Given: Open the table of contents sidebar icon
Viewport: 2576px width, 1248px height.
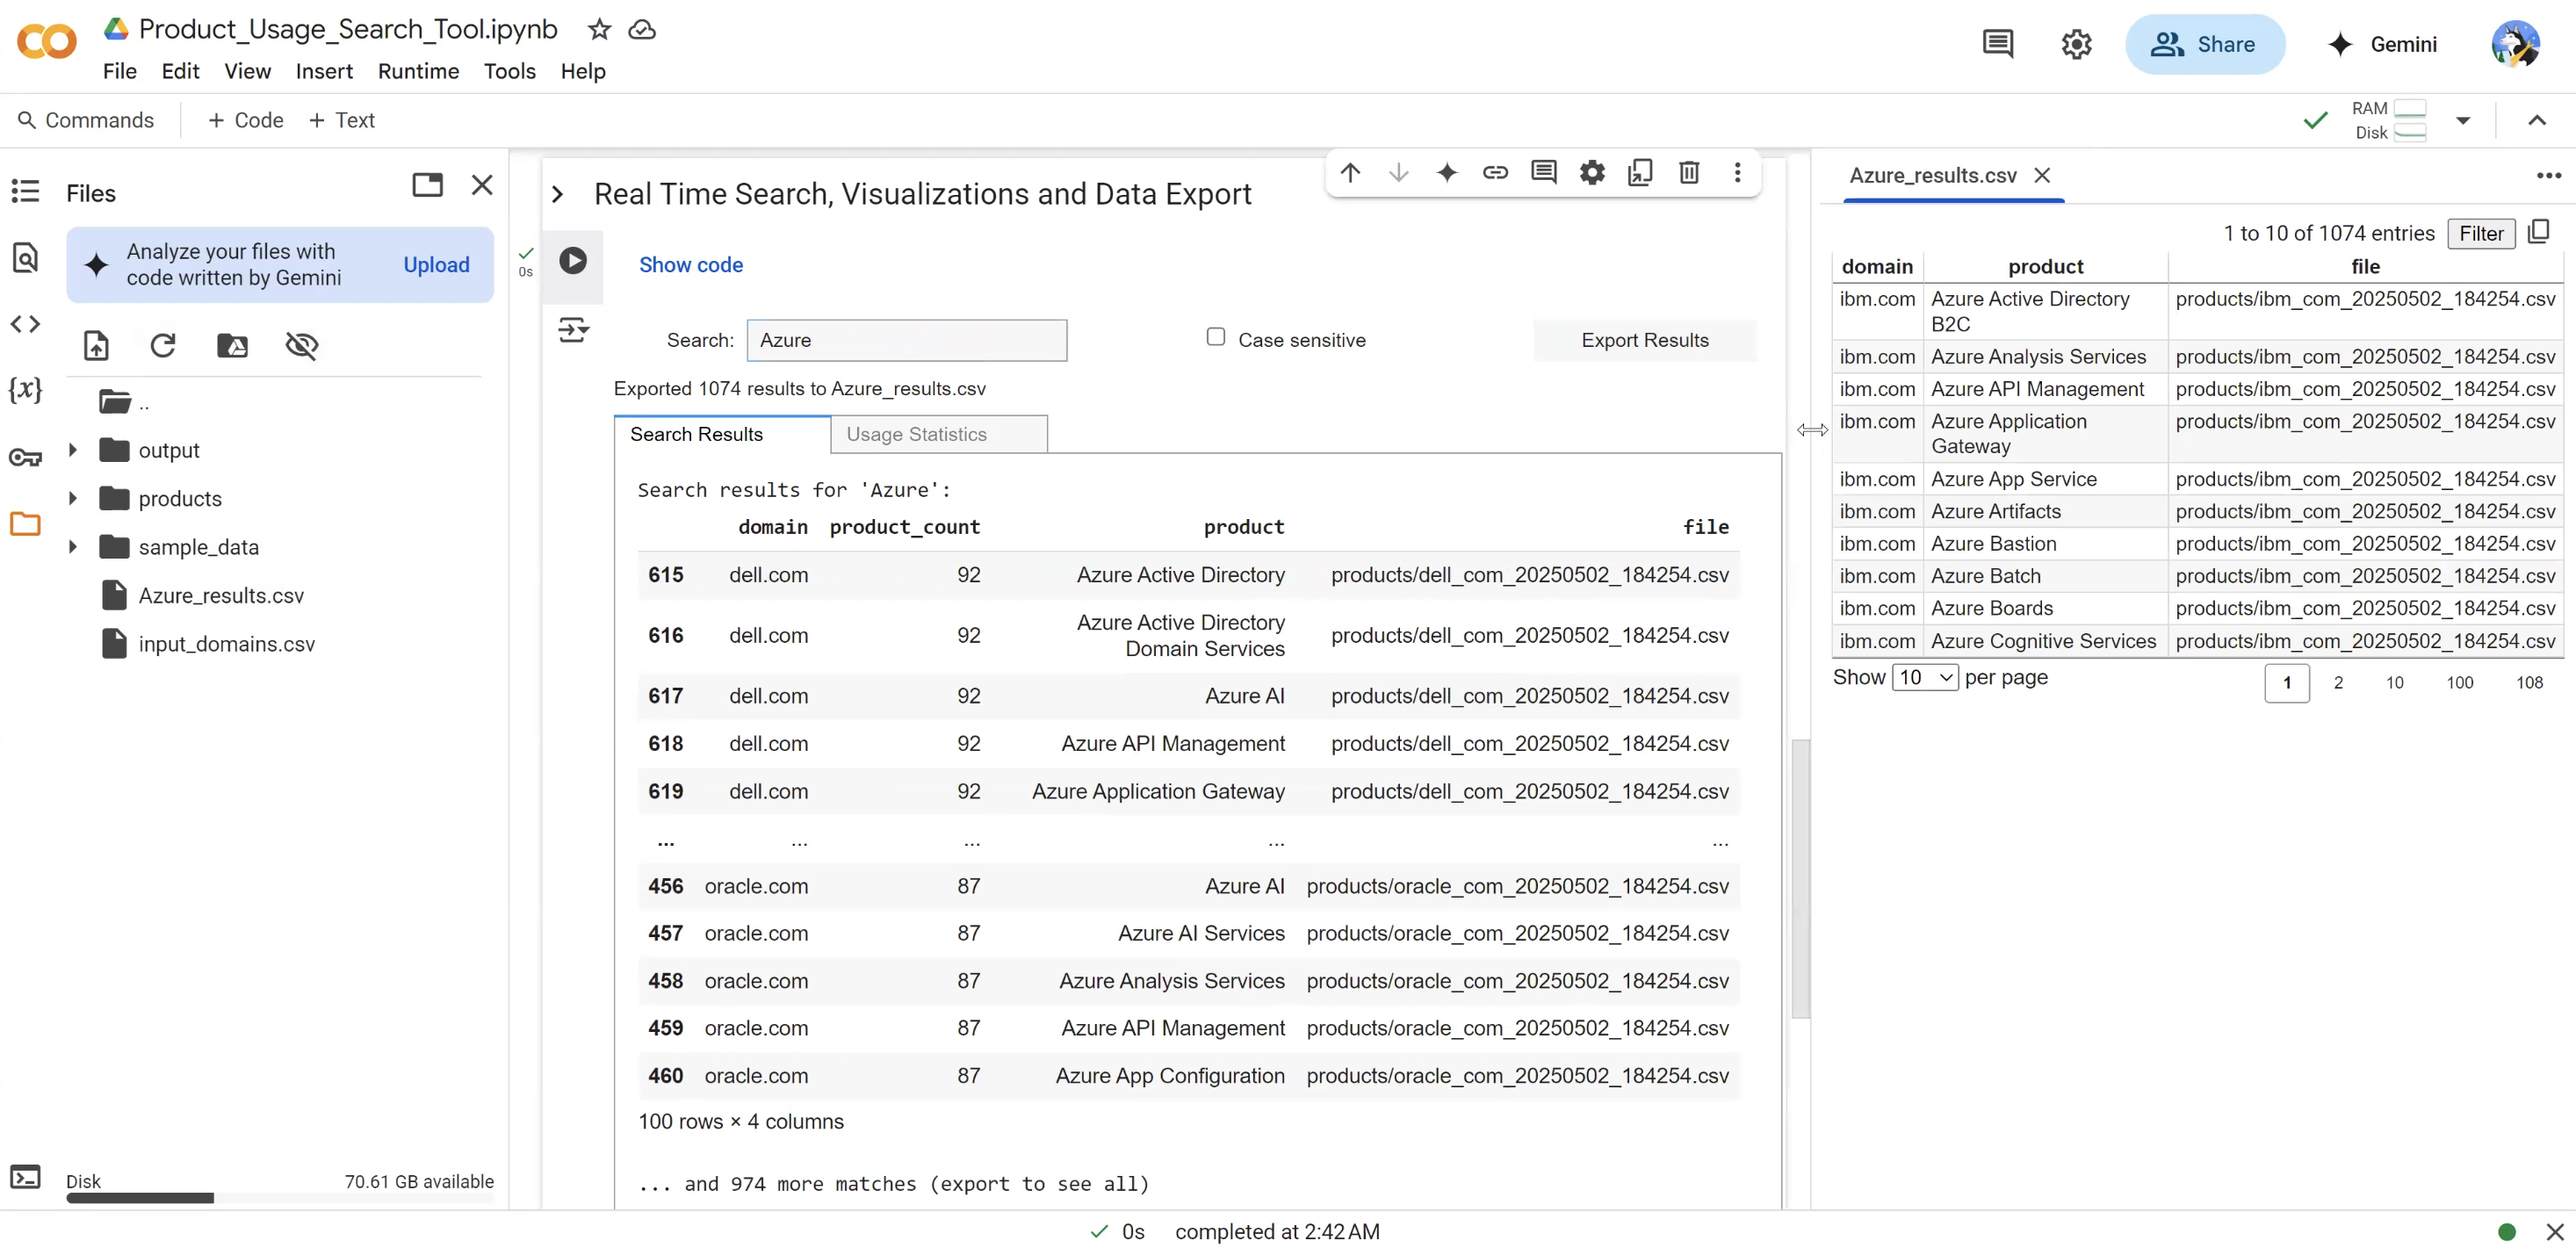Looking at the screenshot, I should click(25, 191).
